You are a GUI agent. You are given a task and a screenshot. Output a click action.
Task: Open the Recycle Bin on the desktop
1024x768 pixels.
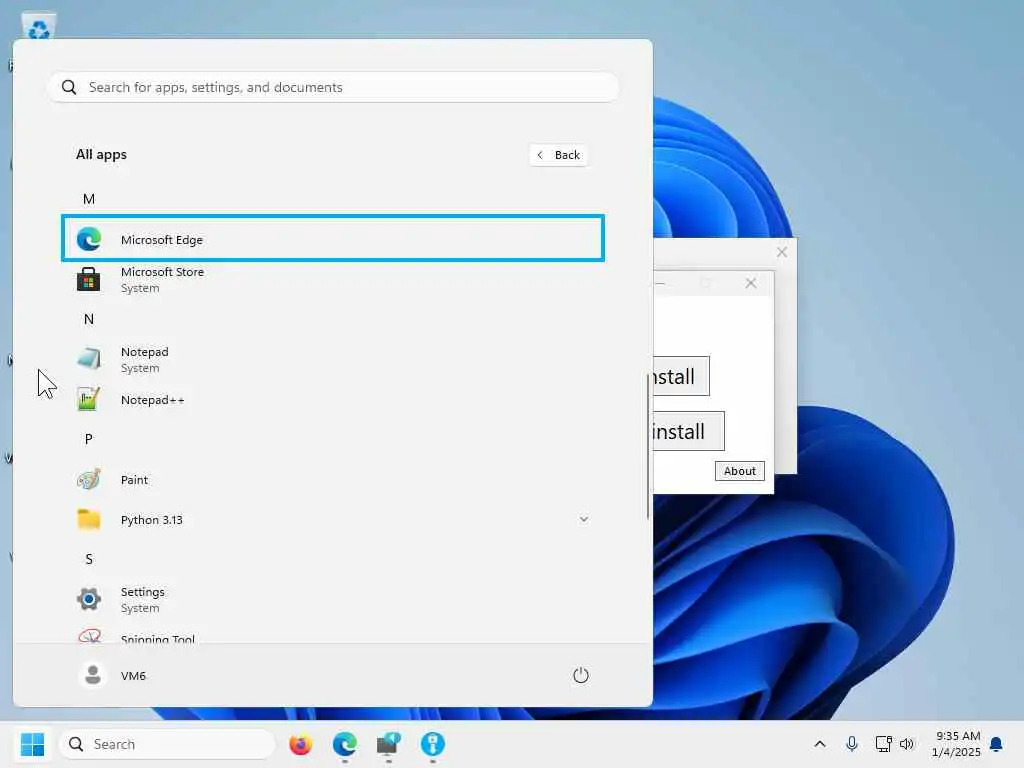tap(39, 26)
